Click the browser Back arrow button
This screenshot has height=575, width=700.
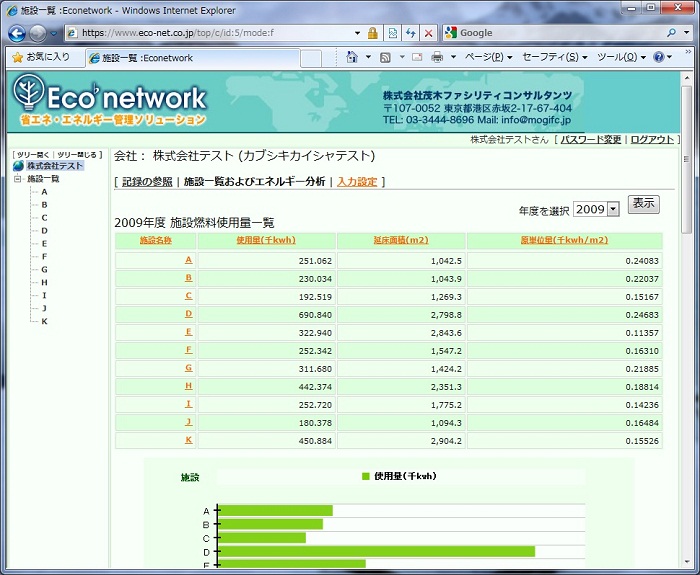pyautogui.click(x=17, y=33)
